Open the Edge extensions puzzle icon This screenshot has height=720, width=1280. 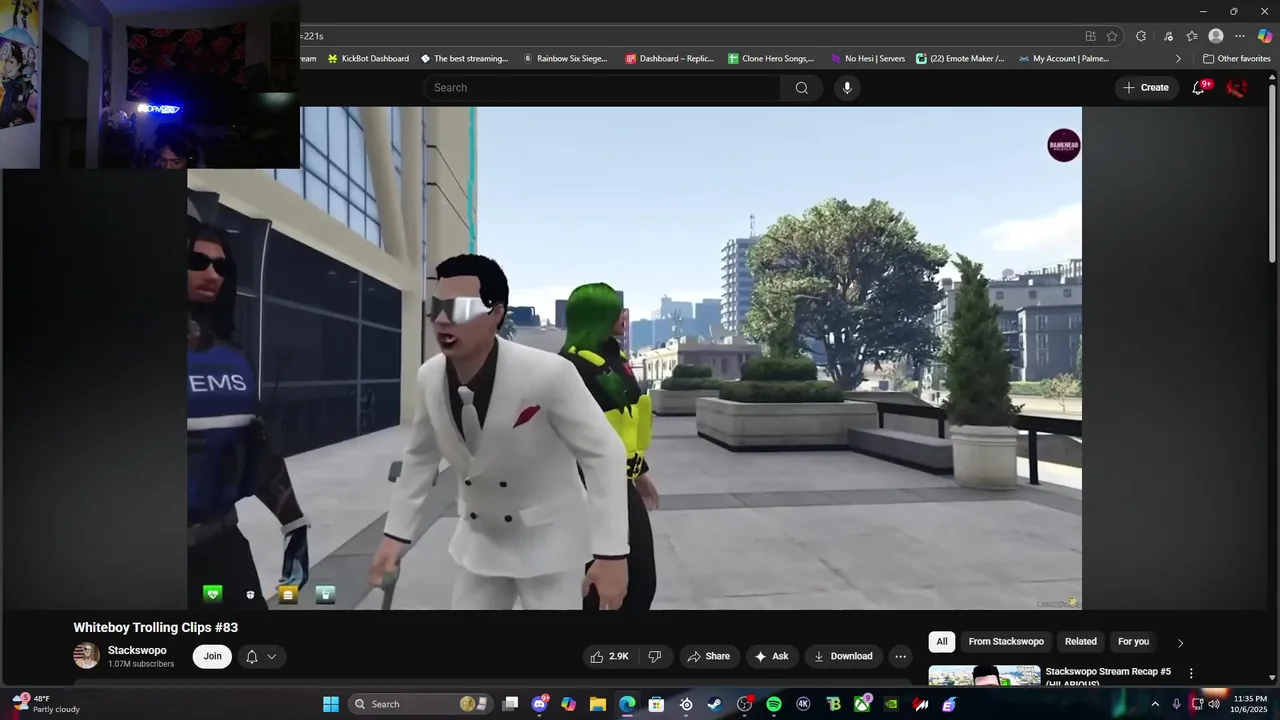coord(1141,36)
